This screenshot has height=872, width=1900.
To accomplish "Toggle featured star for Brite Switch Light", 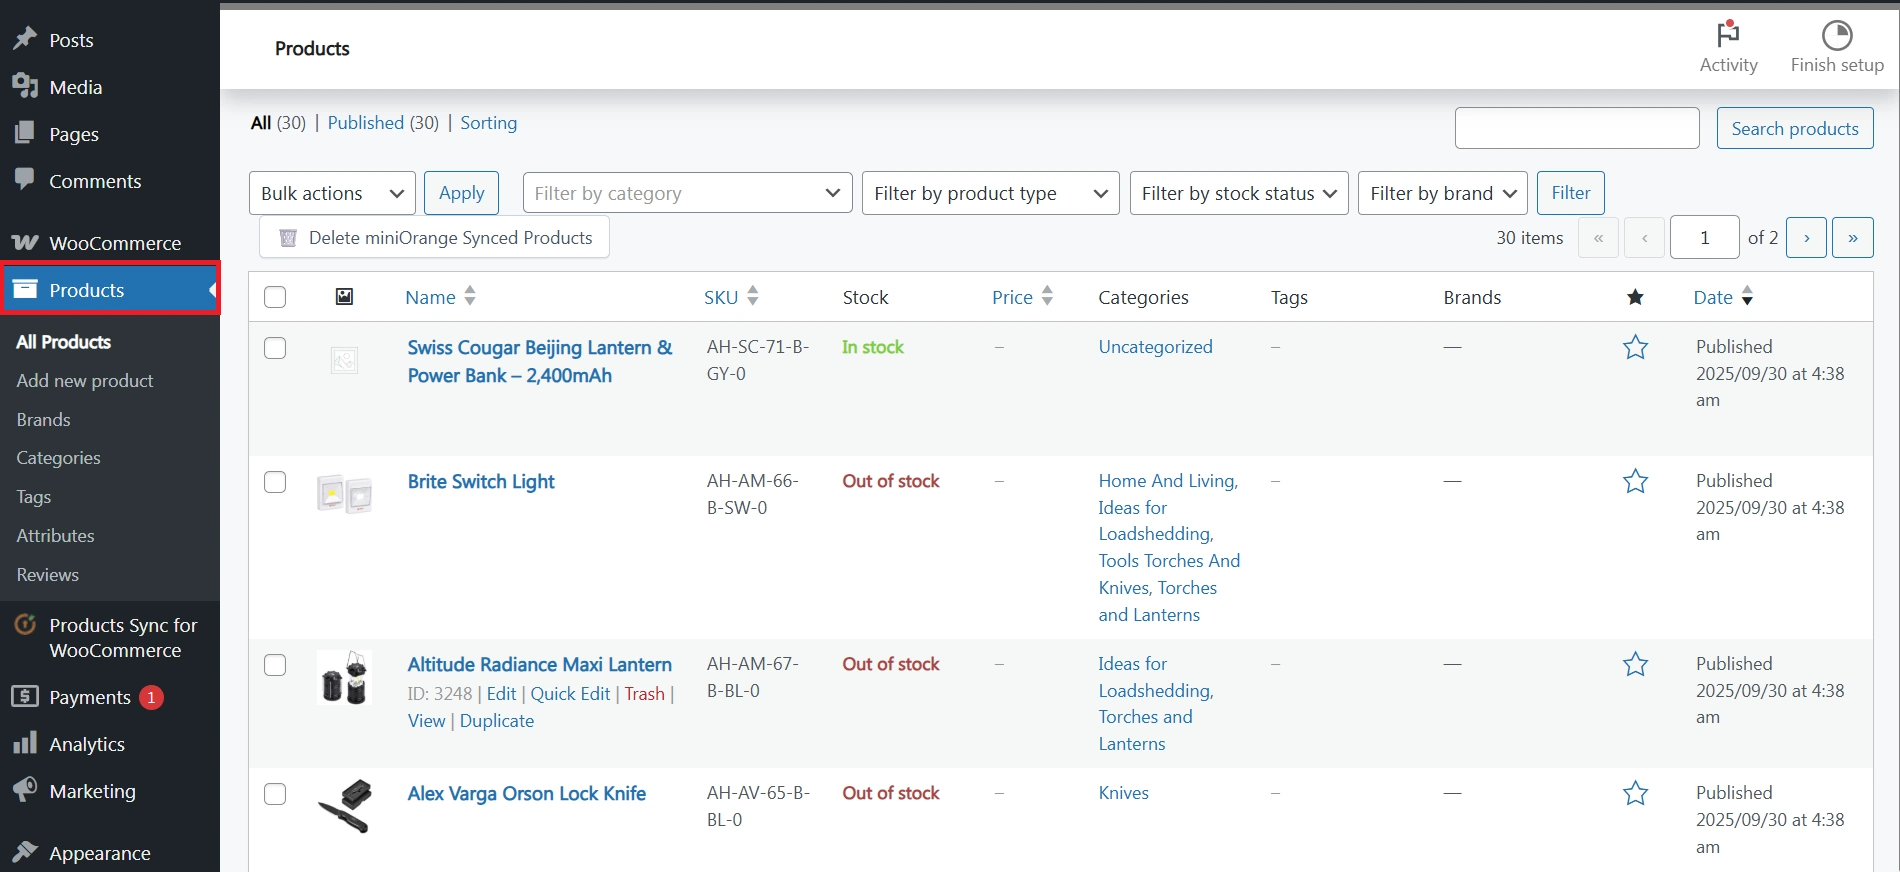I will point(1635,481).
